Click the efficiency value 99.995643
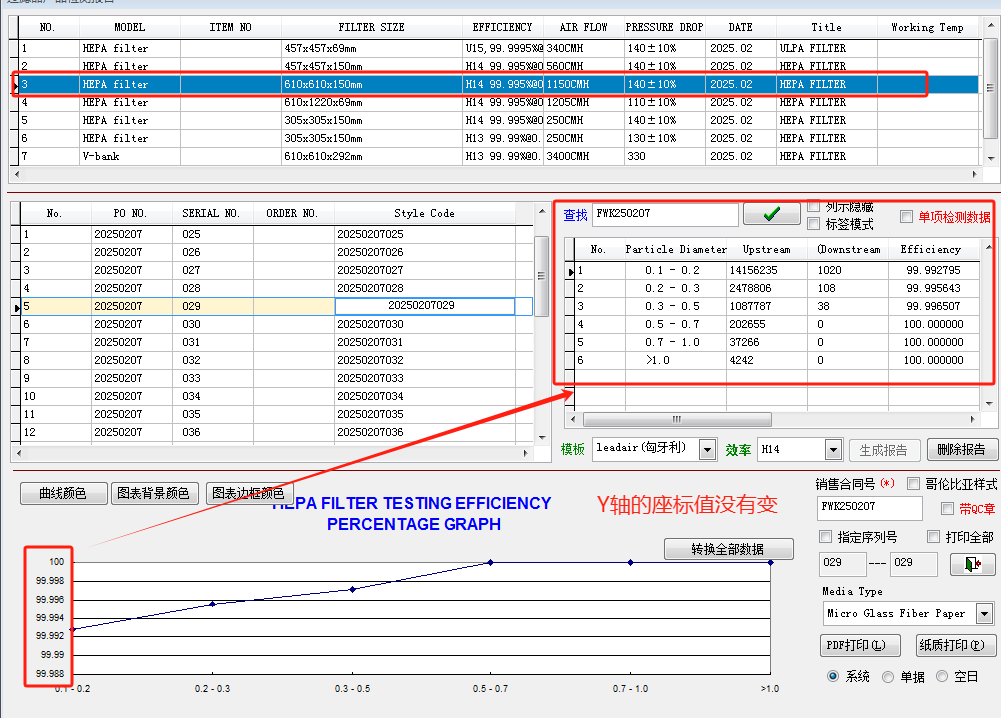 (934, 288)
